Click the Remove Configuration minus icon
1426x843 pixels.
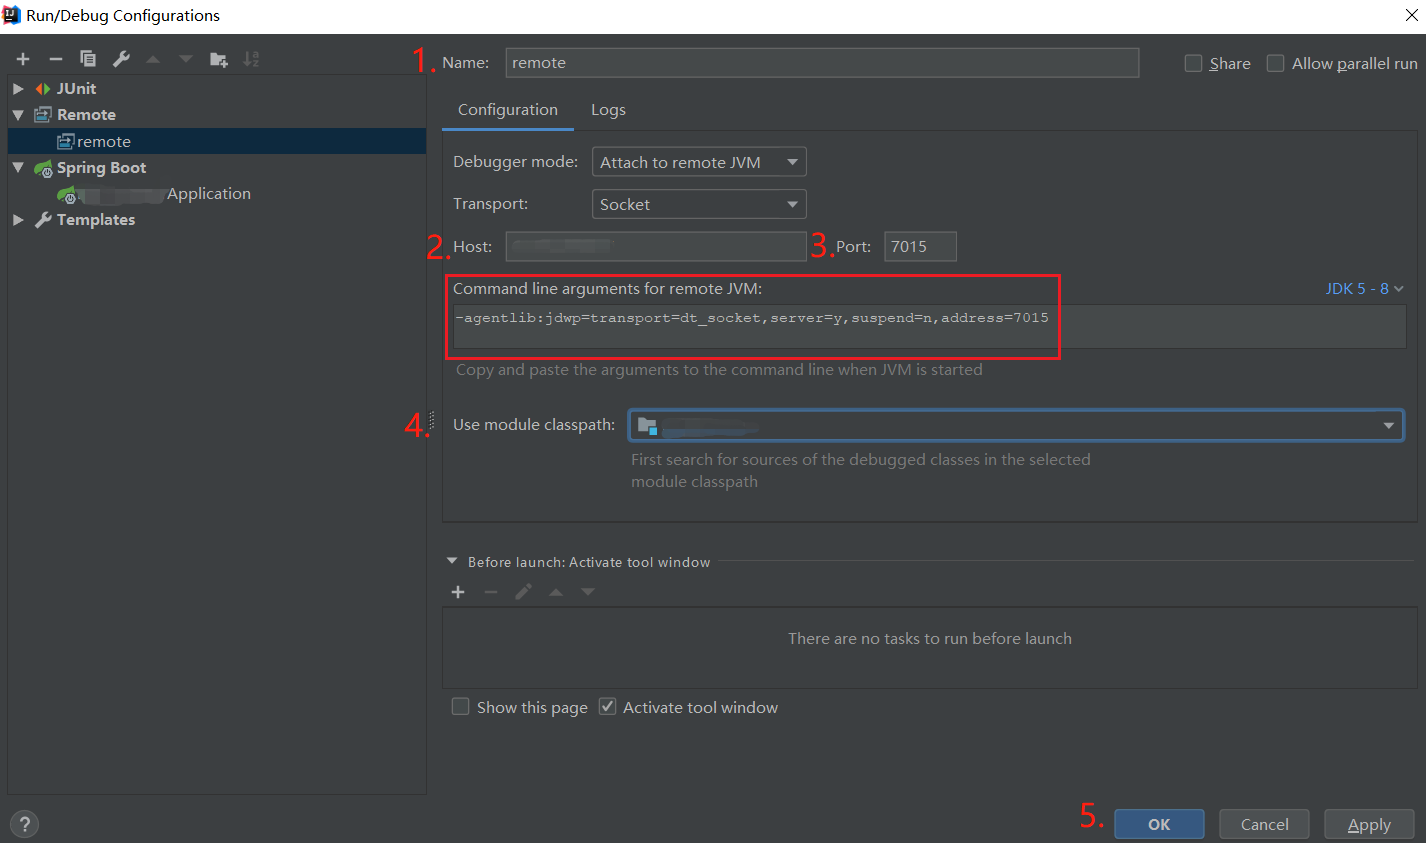tap(56, 60)
